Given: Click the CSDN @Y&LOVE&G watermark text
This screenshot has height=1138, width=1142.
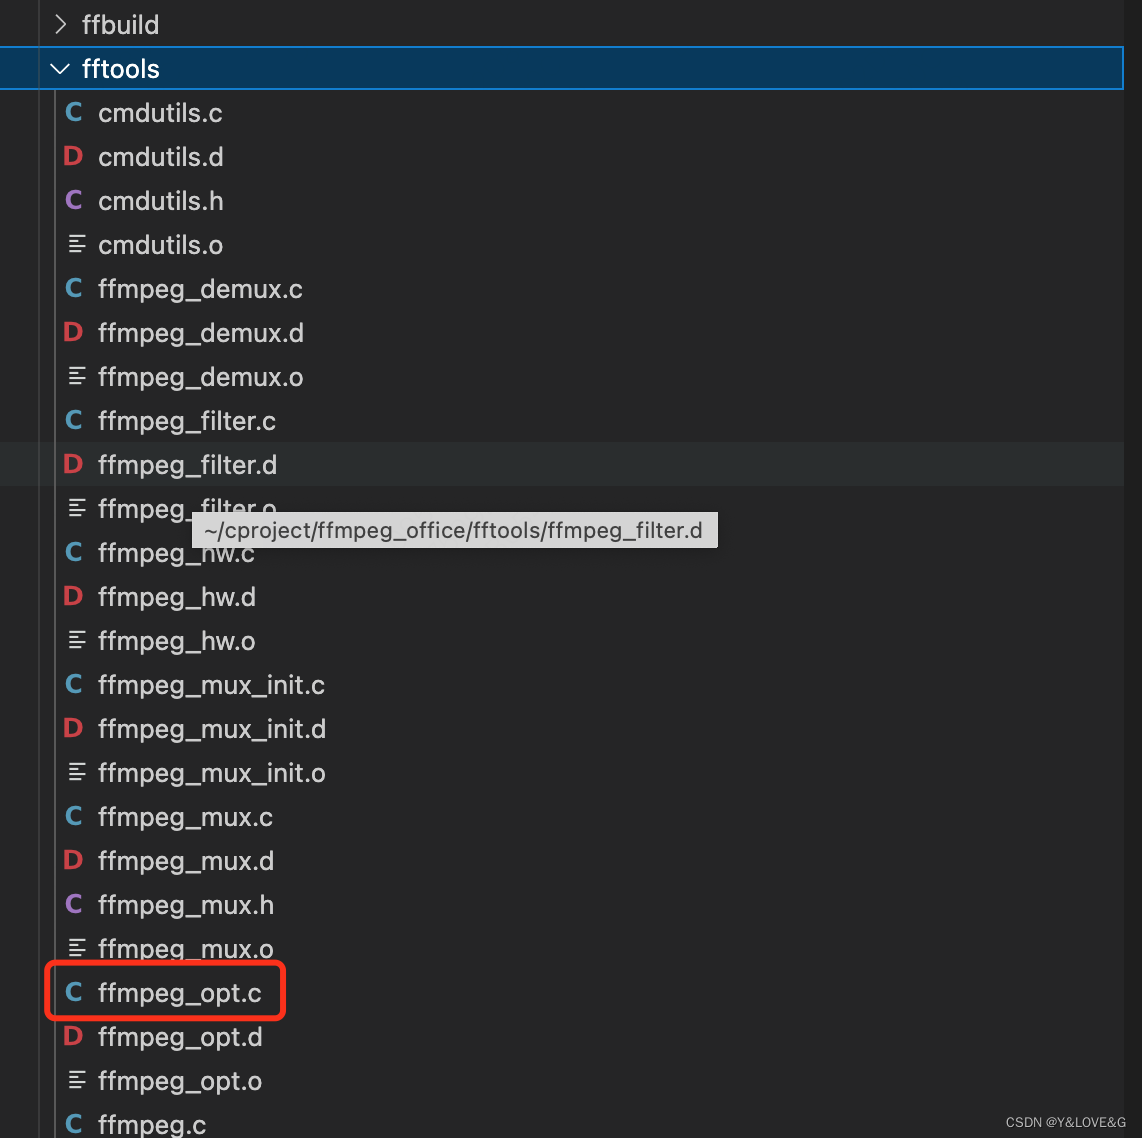Looking at the screenshot, I should tap(1063, 1122).
